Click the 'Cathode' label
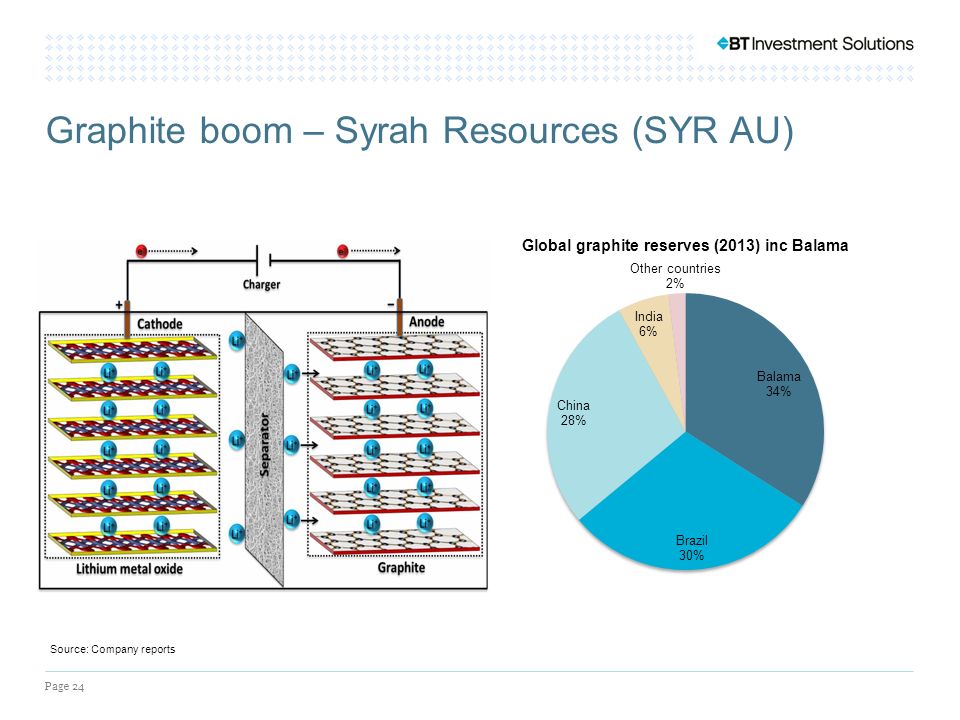Image resolution: width=960 pixels, height=720 pixels. (x=160, y=324)
